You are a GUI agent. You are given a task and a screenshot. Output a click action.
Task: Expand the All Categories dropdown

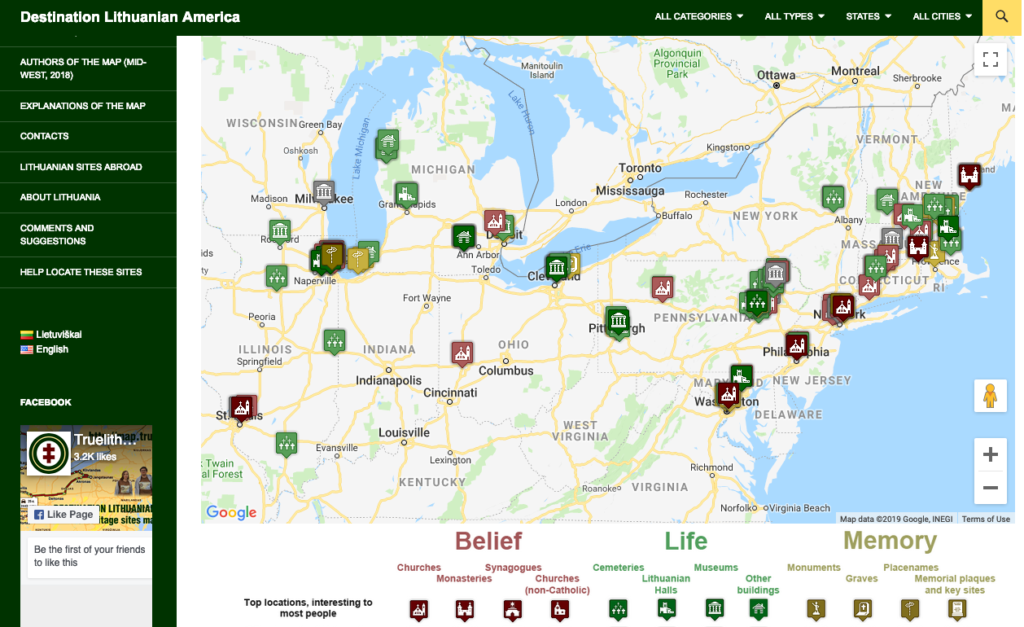[698, 17]
